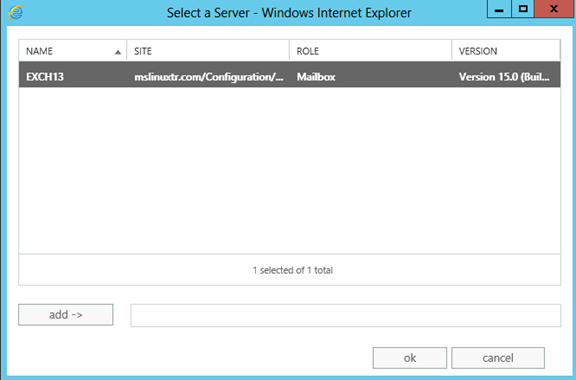The image size is (576, 380).
Task: Sort servers by SITE column header
Action: tap(208, 51)
